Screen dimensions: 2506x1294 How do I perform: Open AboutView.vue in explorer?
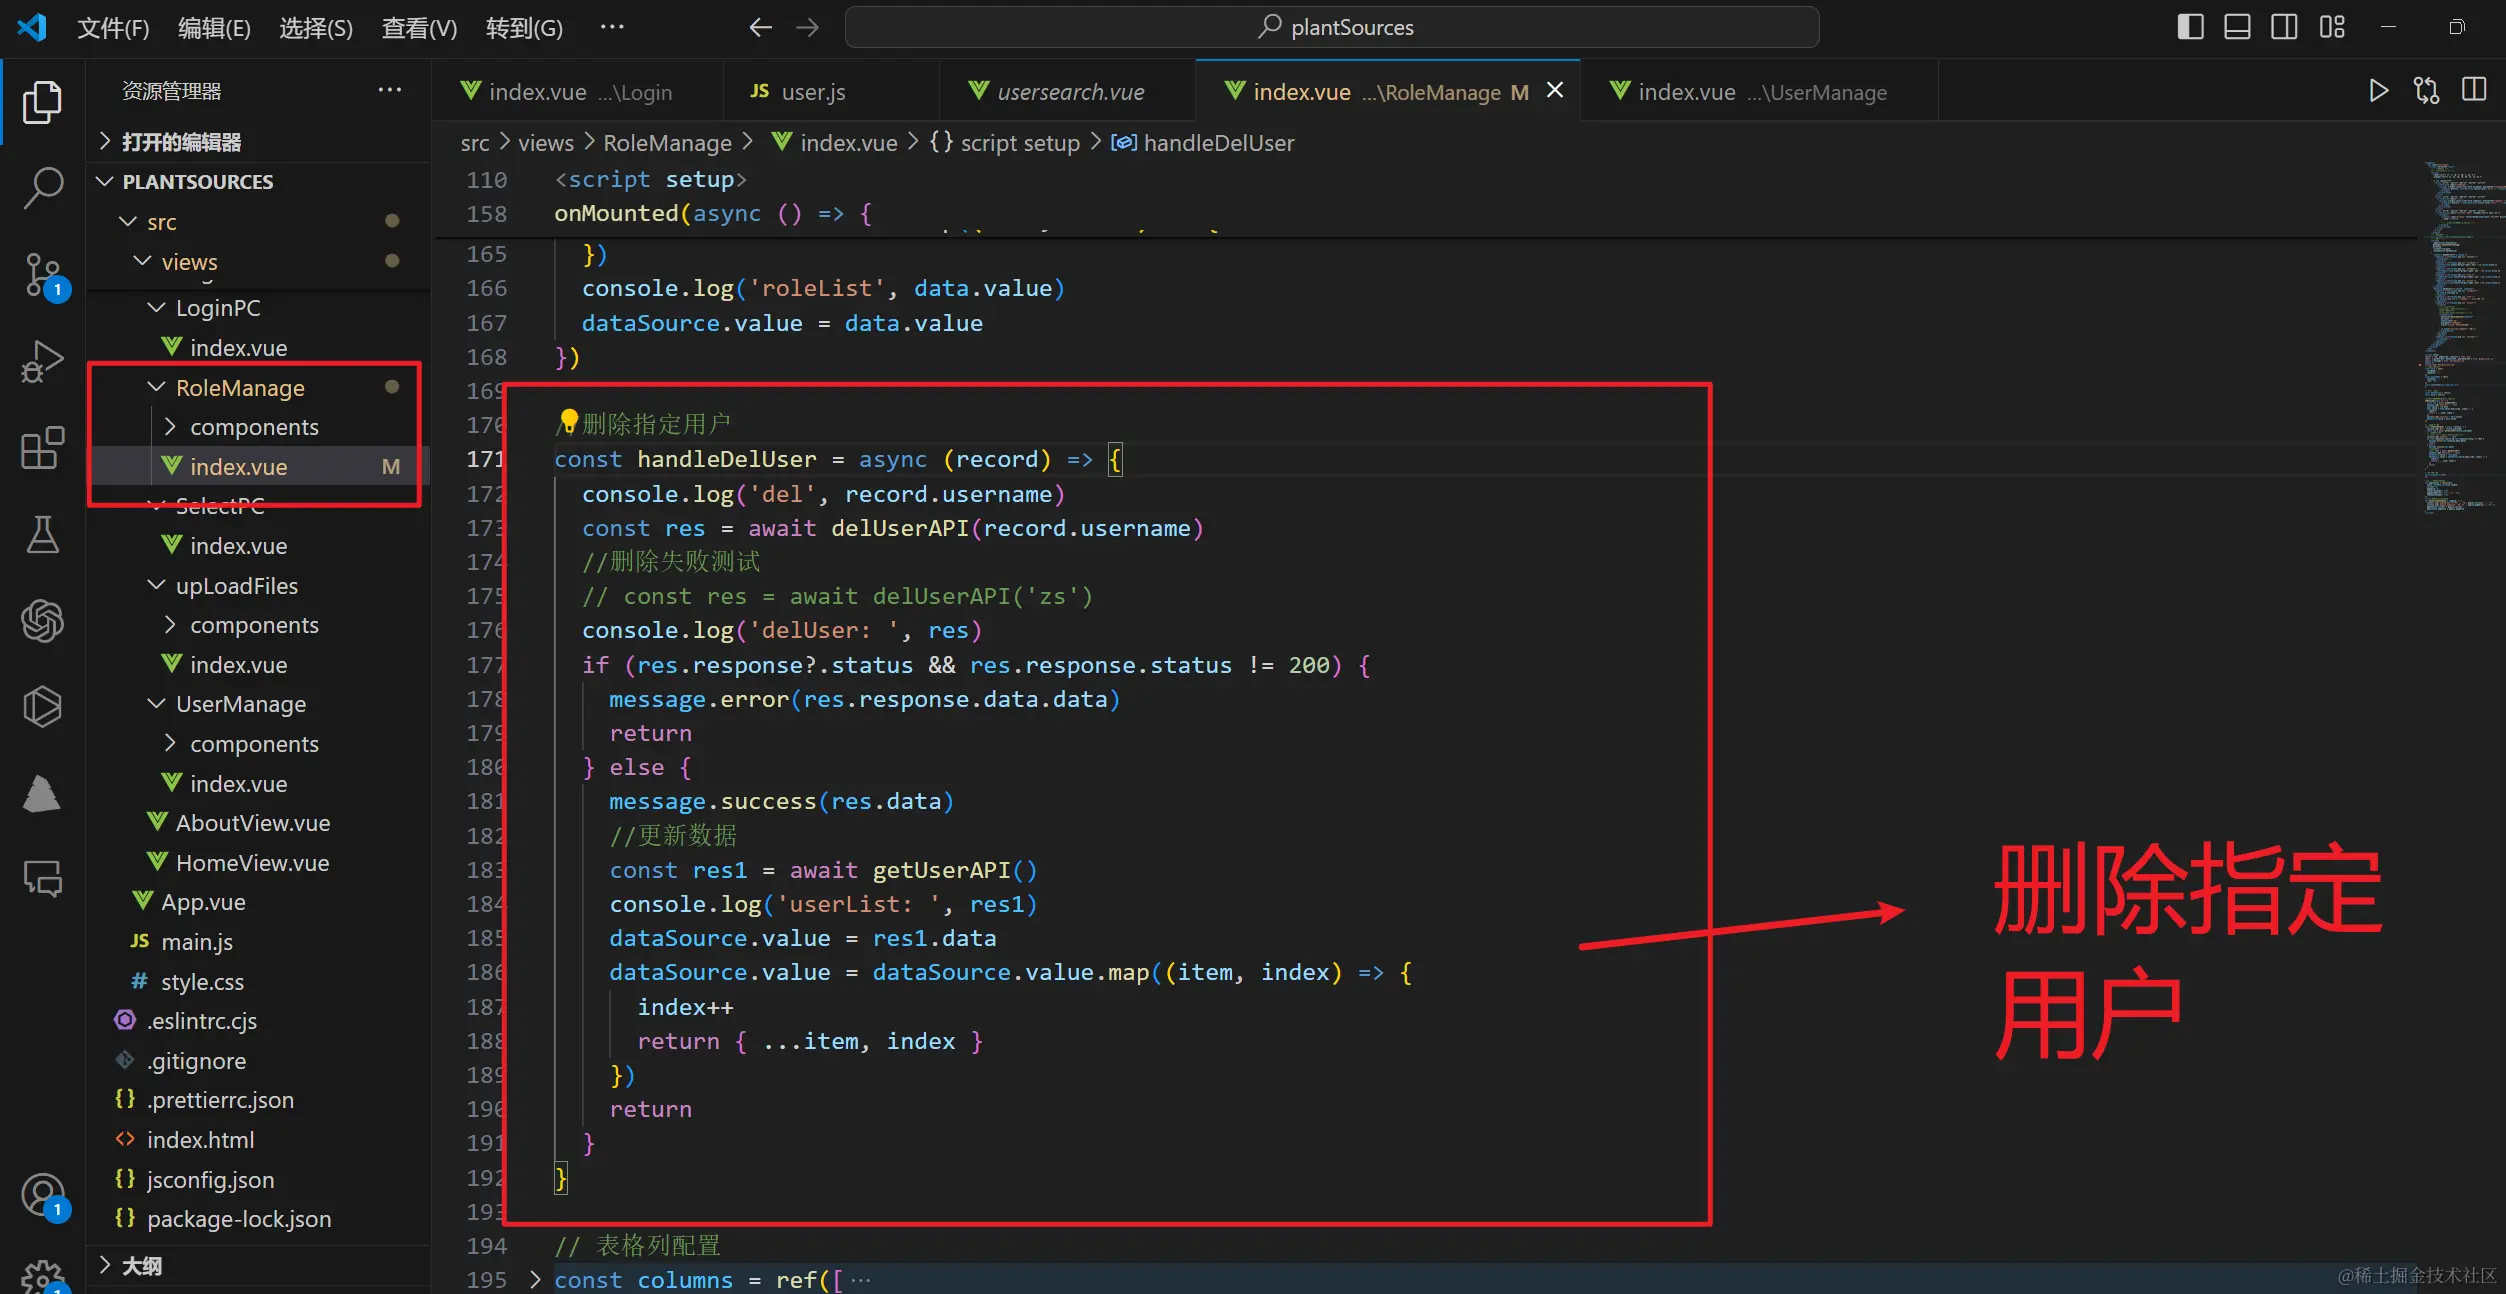click(258, 823)
